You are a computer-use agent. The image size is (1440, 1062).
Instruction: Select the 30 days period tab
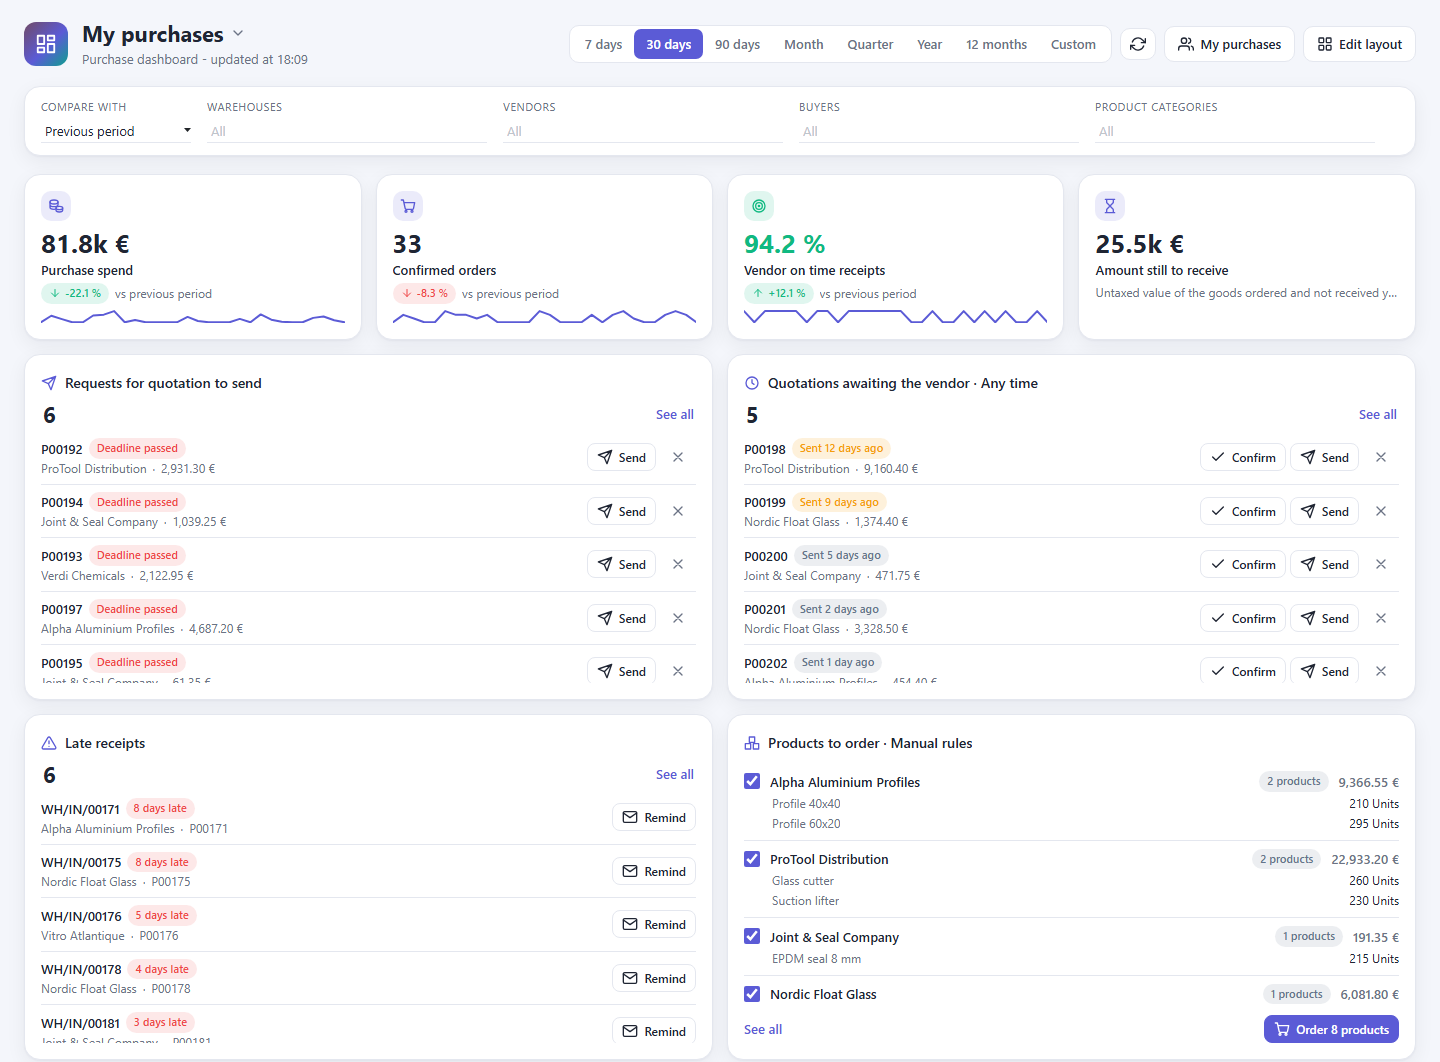(x=668, y=44)
